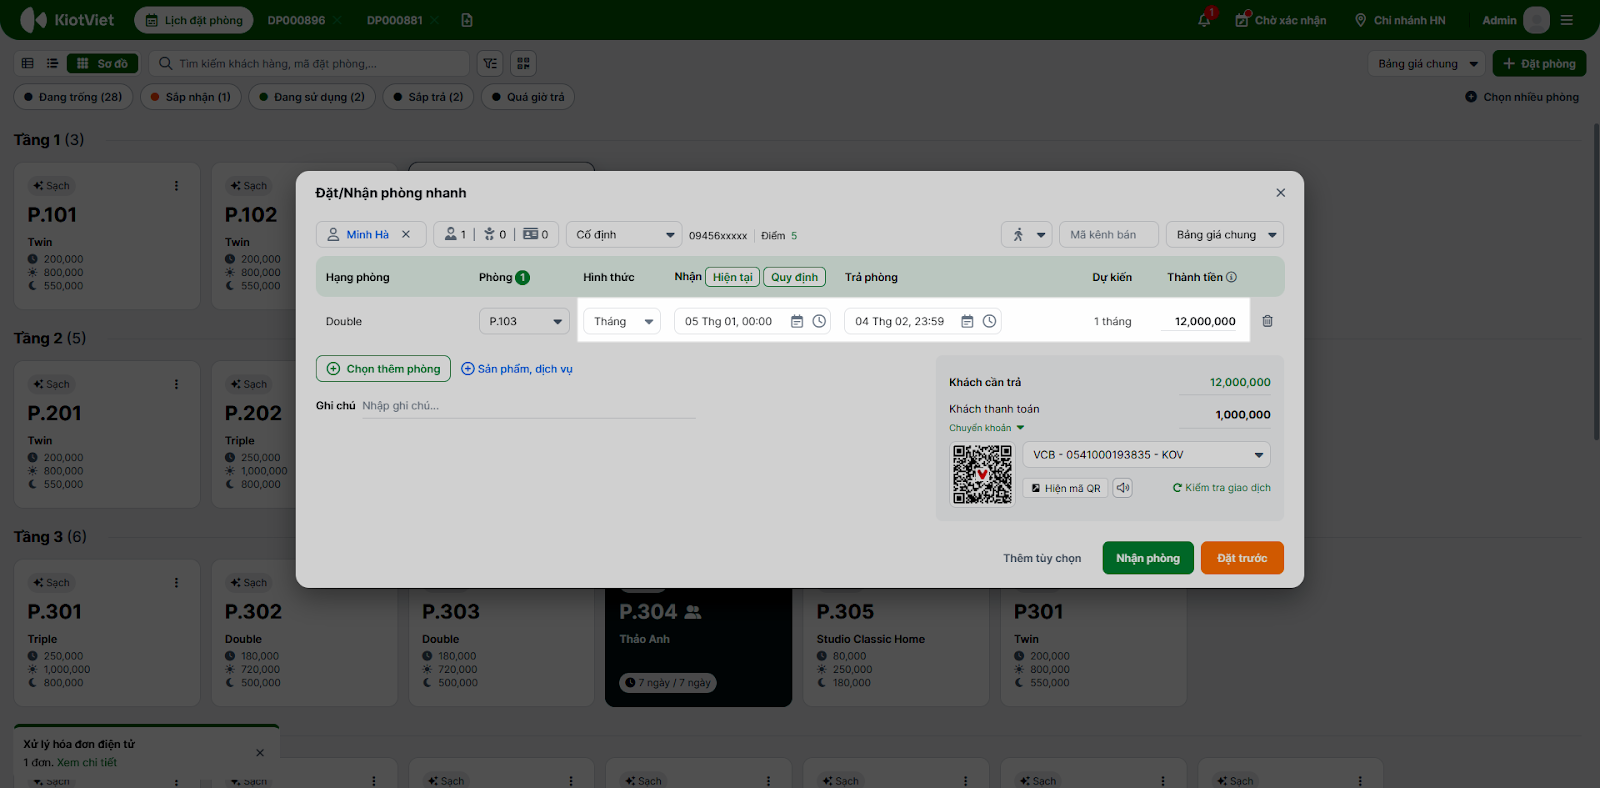1600x788 pixels.
Task: Open the P.103 room dropdown
Action: coord(524,321)
